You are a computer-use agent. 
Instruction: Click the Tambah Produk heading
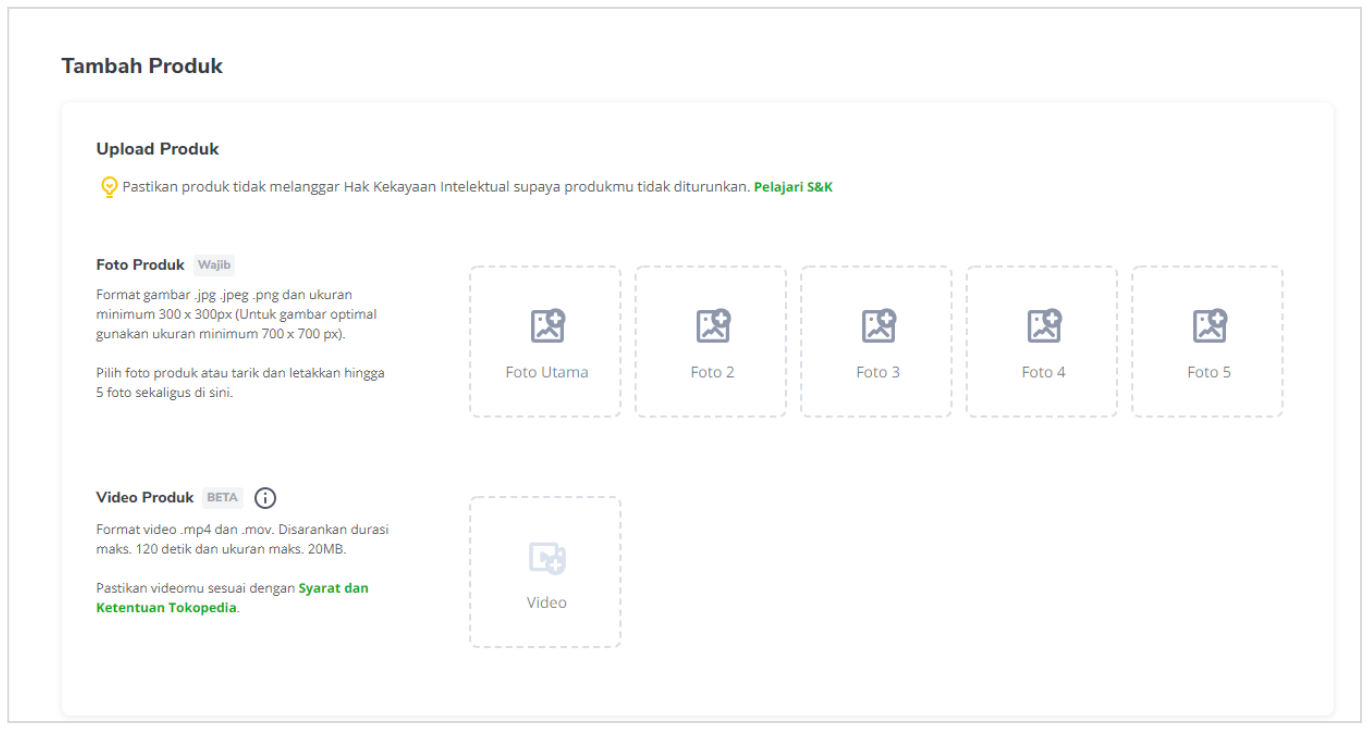(142, 66)
